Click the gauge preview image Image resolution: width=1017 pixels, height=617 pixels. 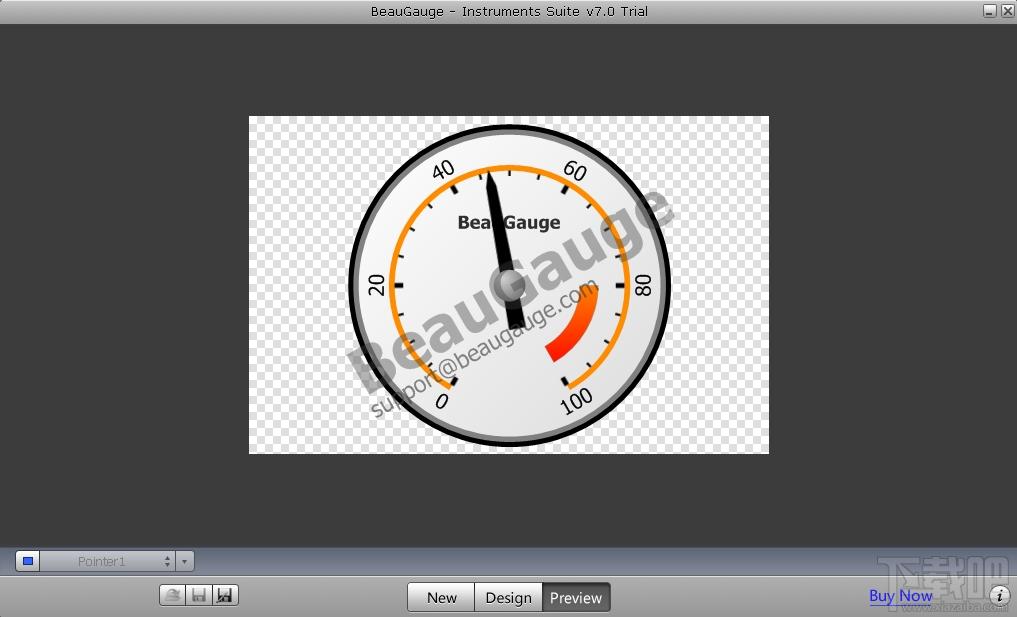(509, 285)
